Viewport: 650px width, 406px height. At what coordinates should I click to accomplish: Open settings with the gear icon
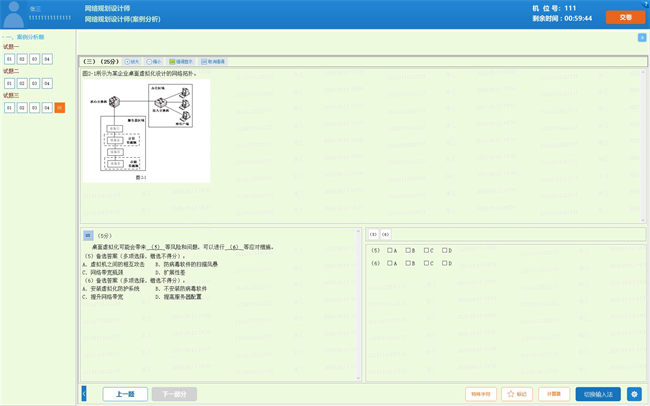[x=634, y=394]
